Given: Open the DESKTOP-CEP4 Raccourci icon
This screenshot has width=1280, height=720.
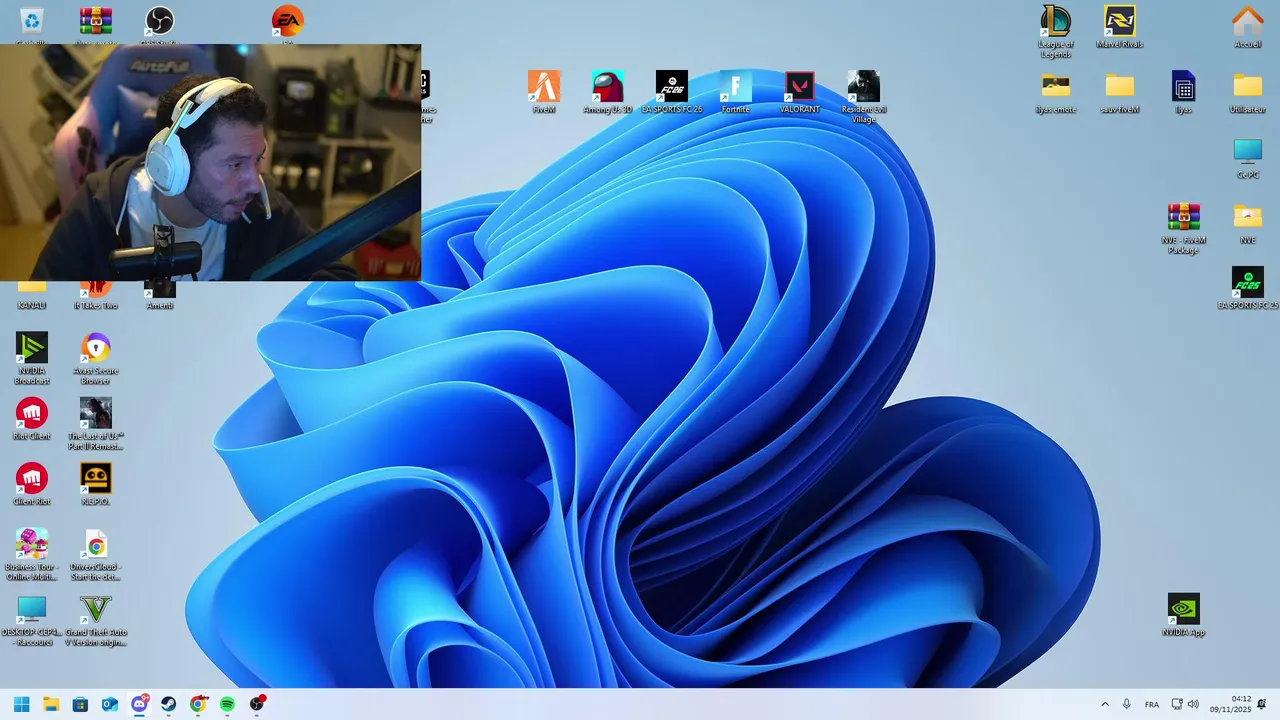Looking at the screenshot, I should pyautogui.click(x=32, y=620).
